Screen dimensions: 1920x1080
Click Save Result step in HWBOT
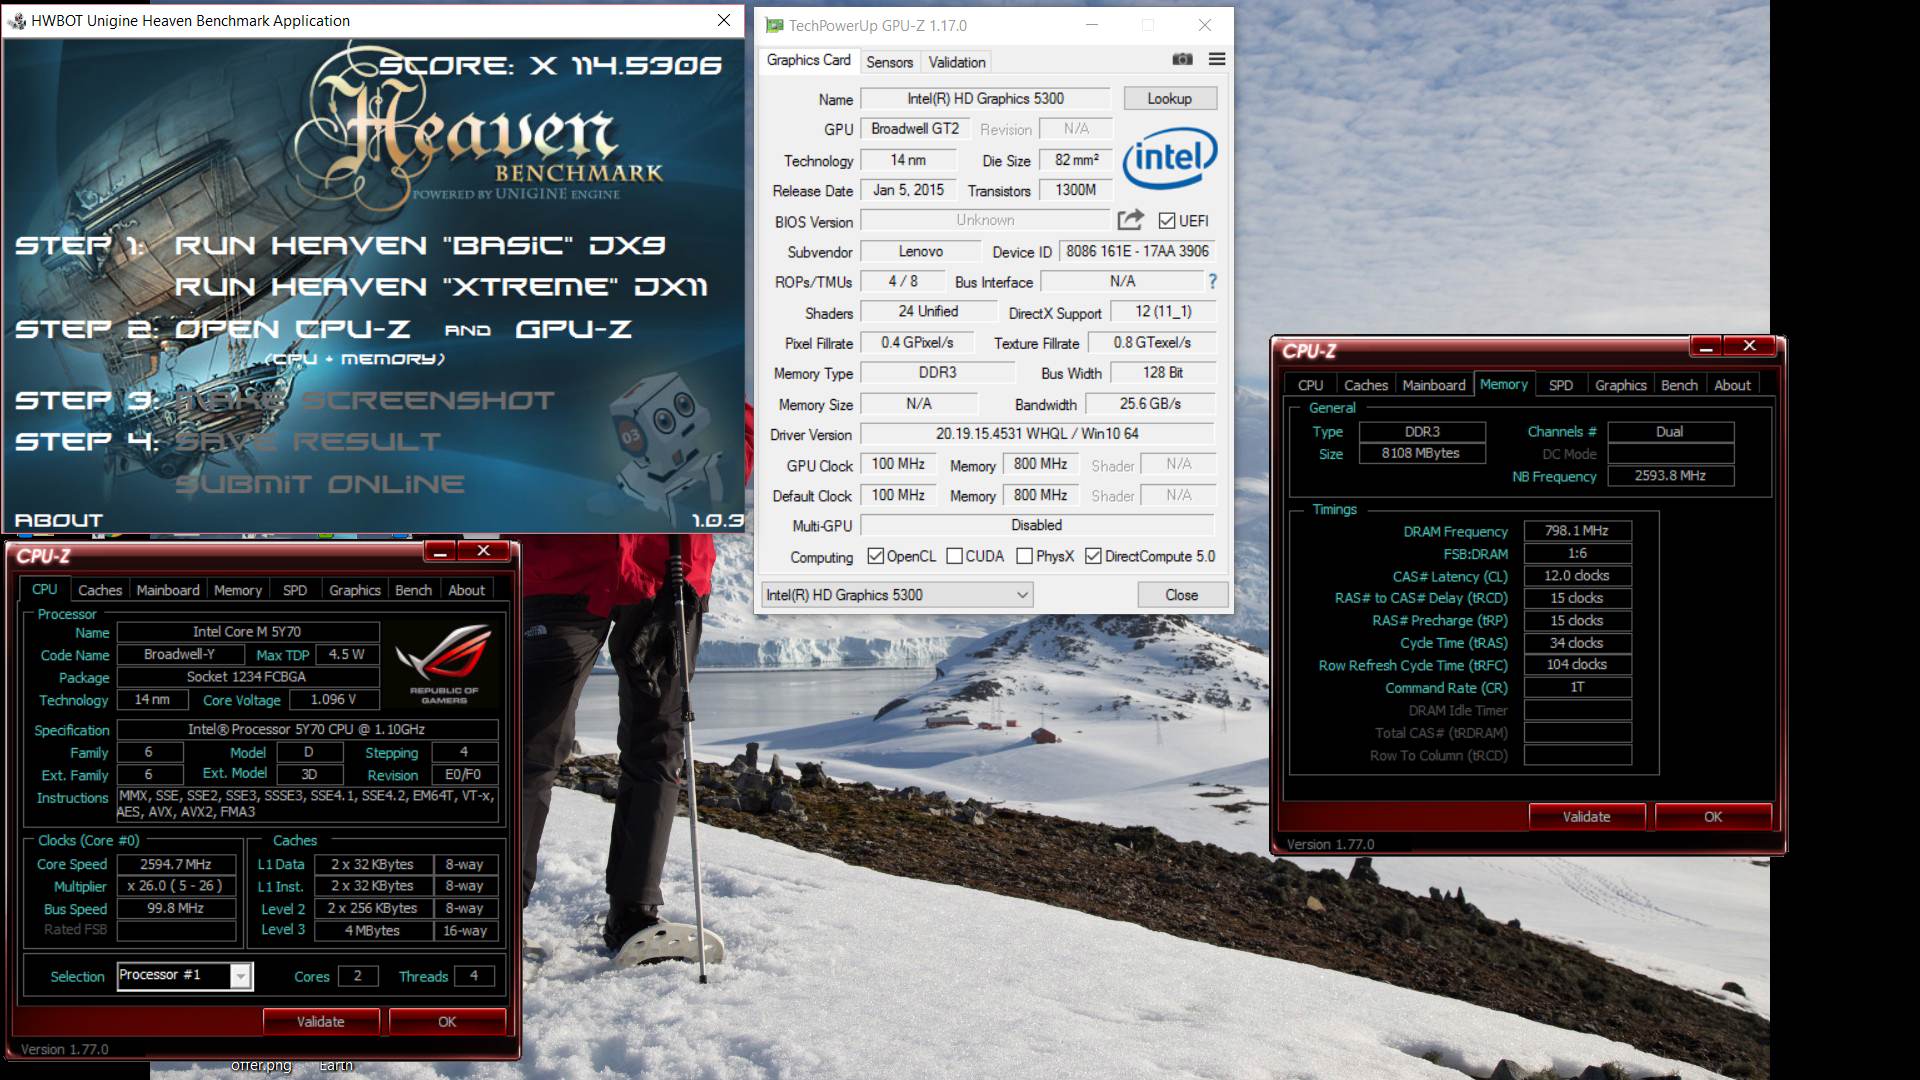[308, 441]
